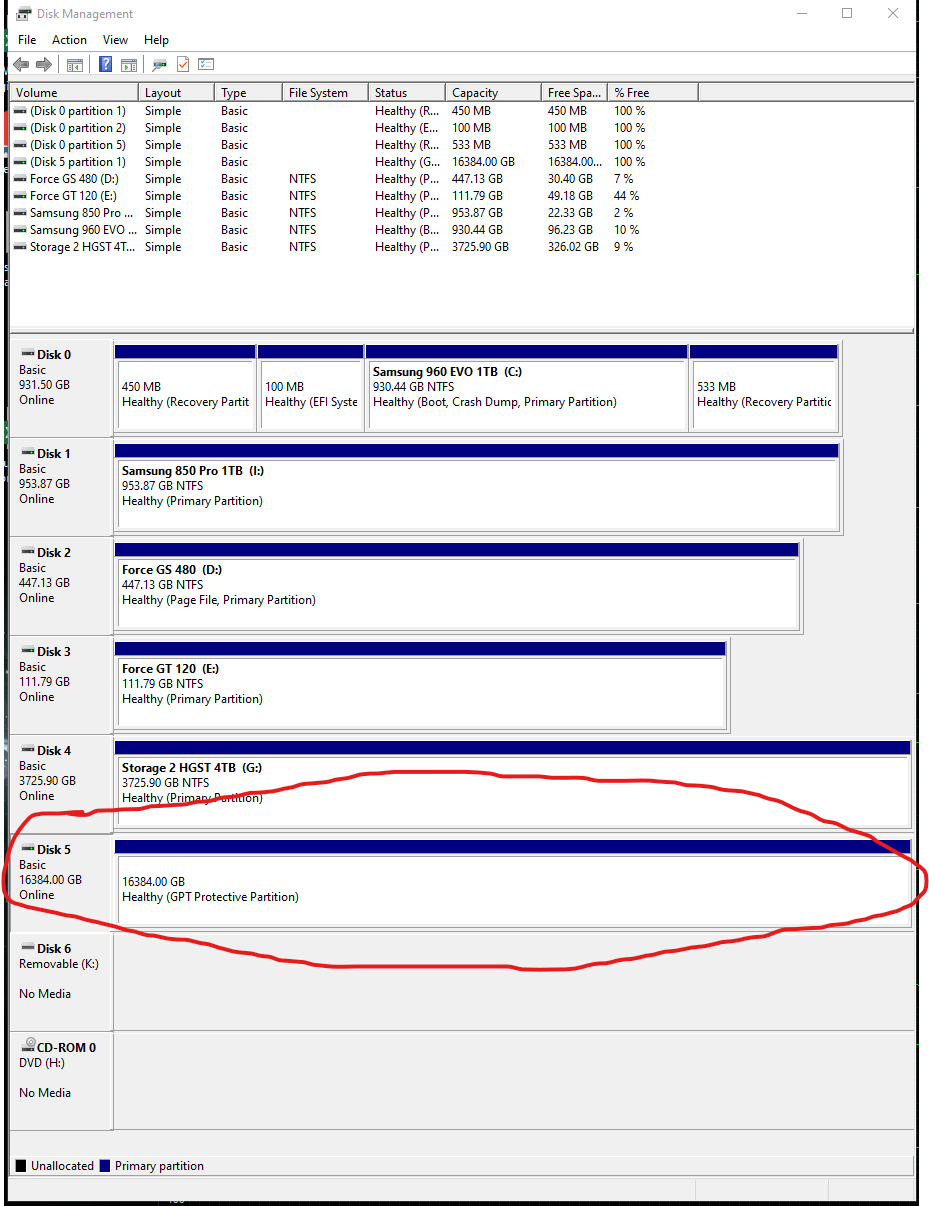This screenshot has height=1206, width=929.
Task: Click the Show/Hide Action Pane icon
Action: tap(129, 65)
